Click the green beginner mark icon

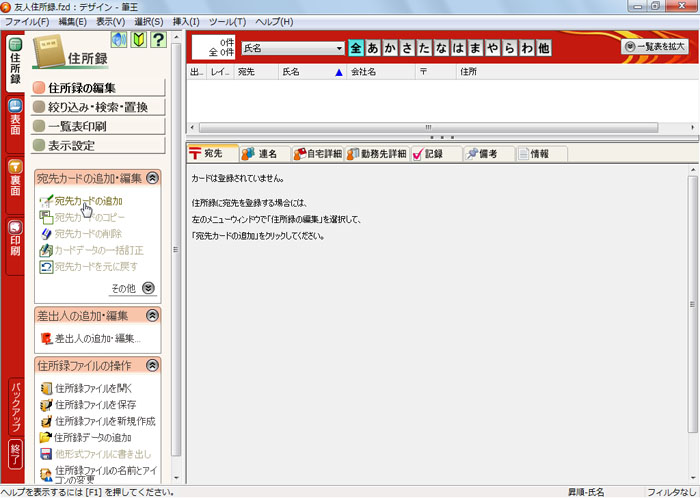(x=138, y=41)
